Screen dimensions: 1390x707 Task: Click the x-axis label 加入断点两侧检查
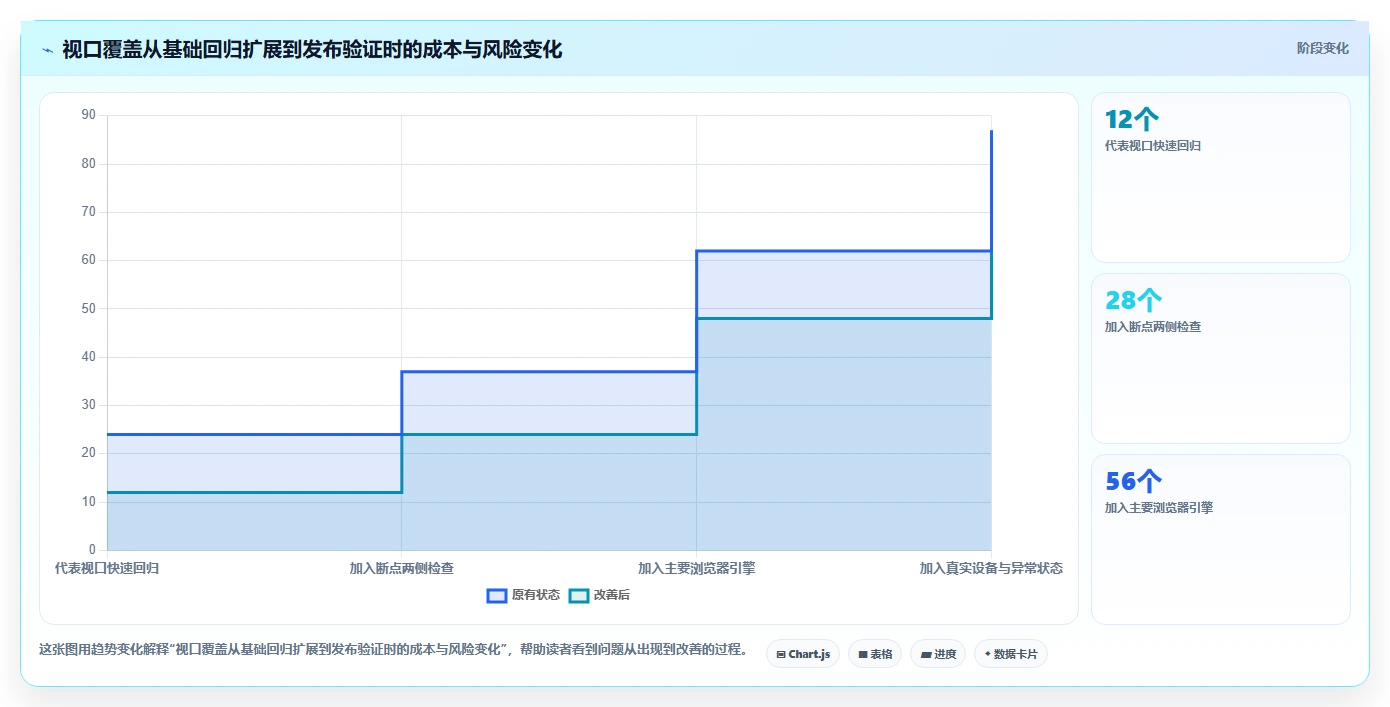pos(402,568)
